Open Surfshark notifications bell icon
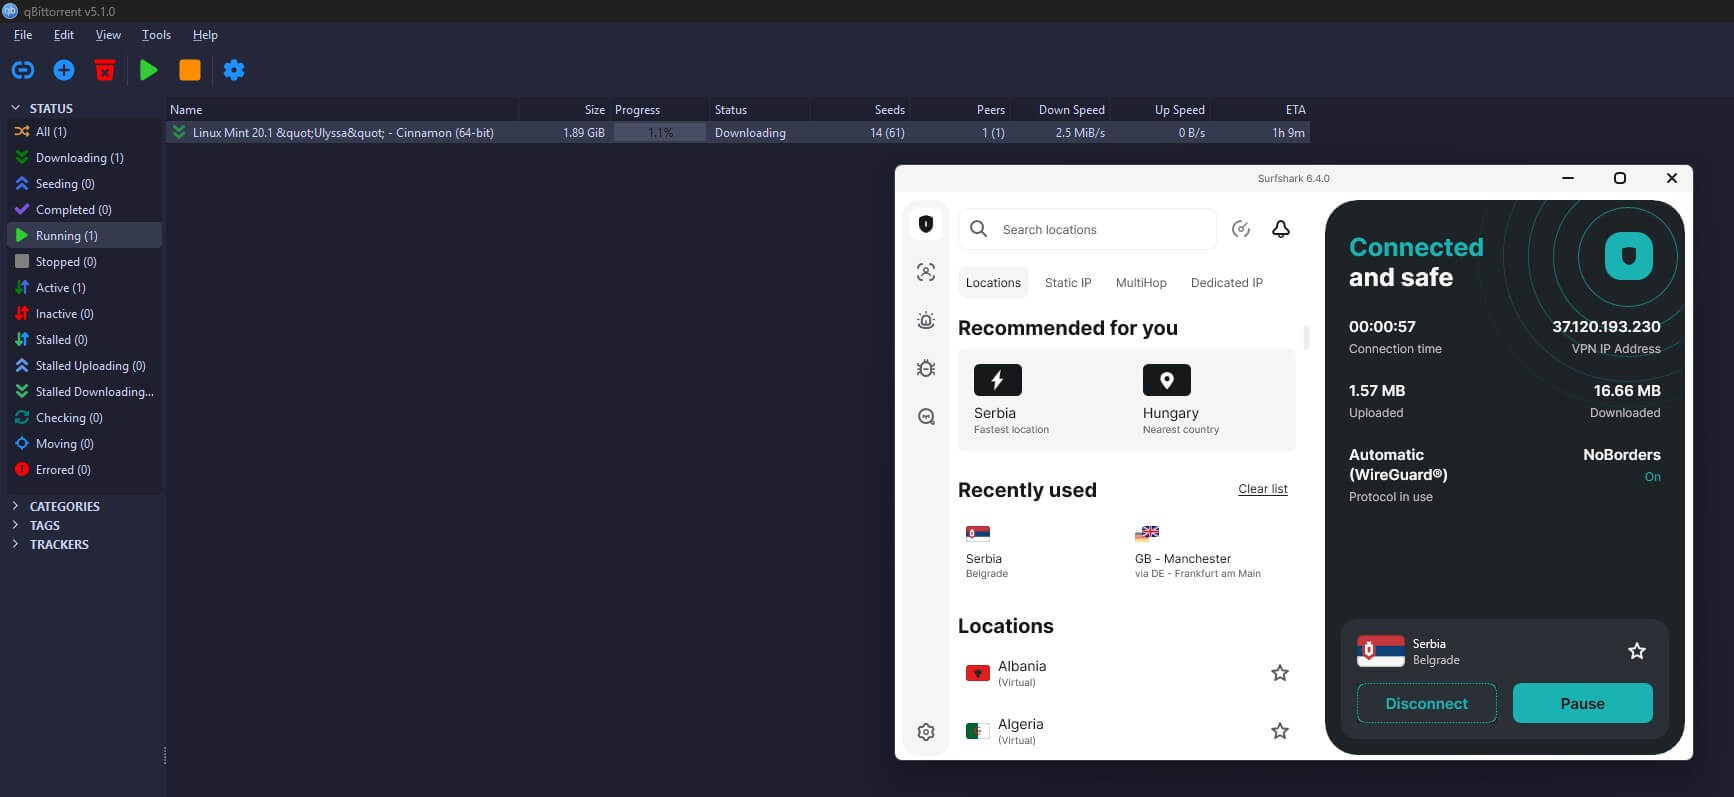The width and height of the screenshot is (1734, 797). 1281,229
